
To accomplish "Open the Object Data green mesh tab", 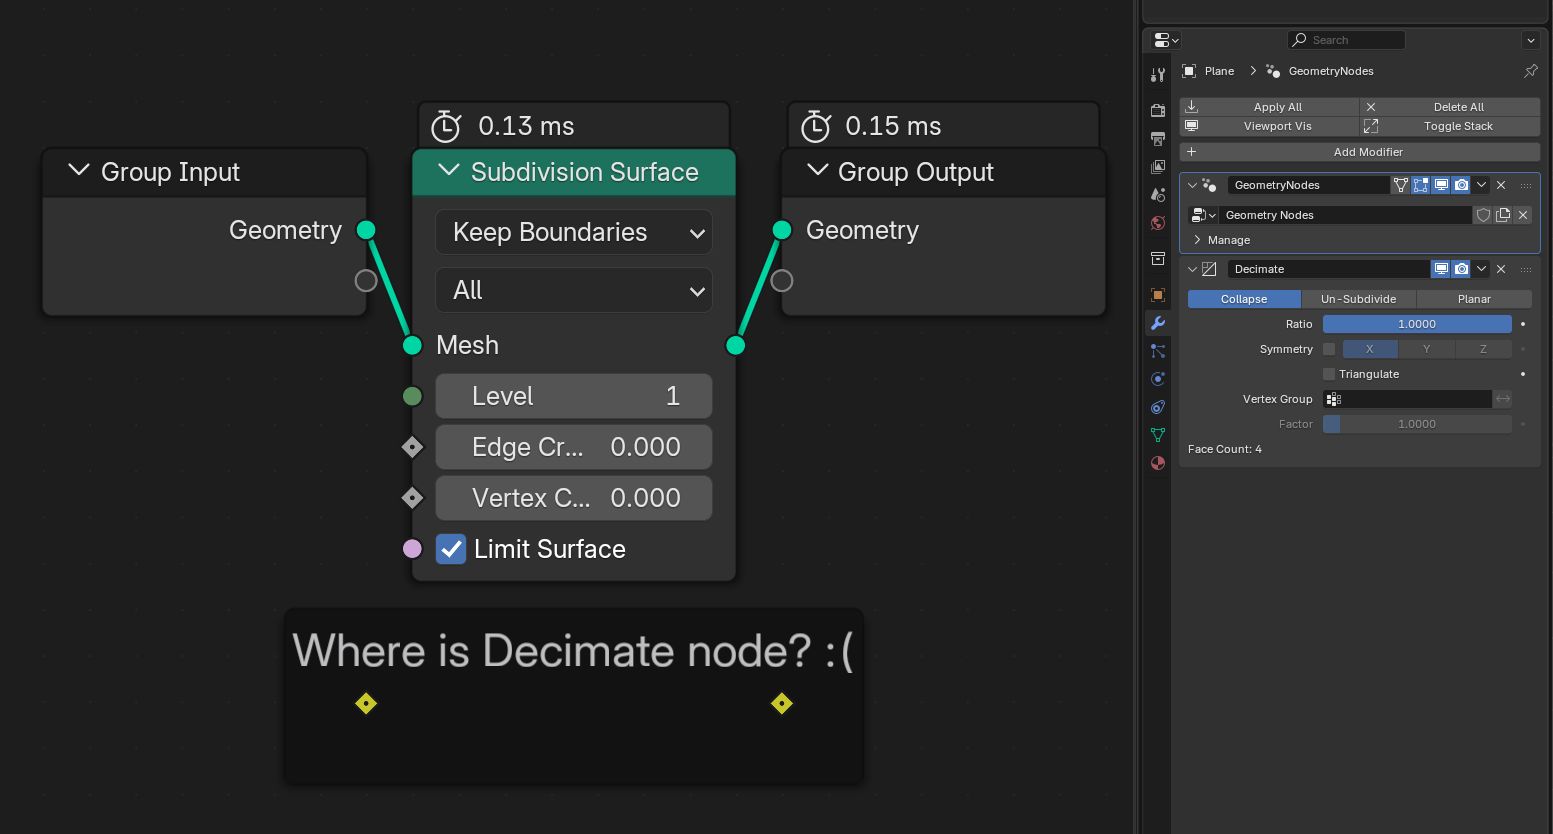I will (x=1158, y=435).
